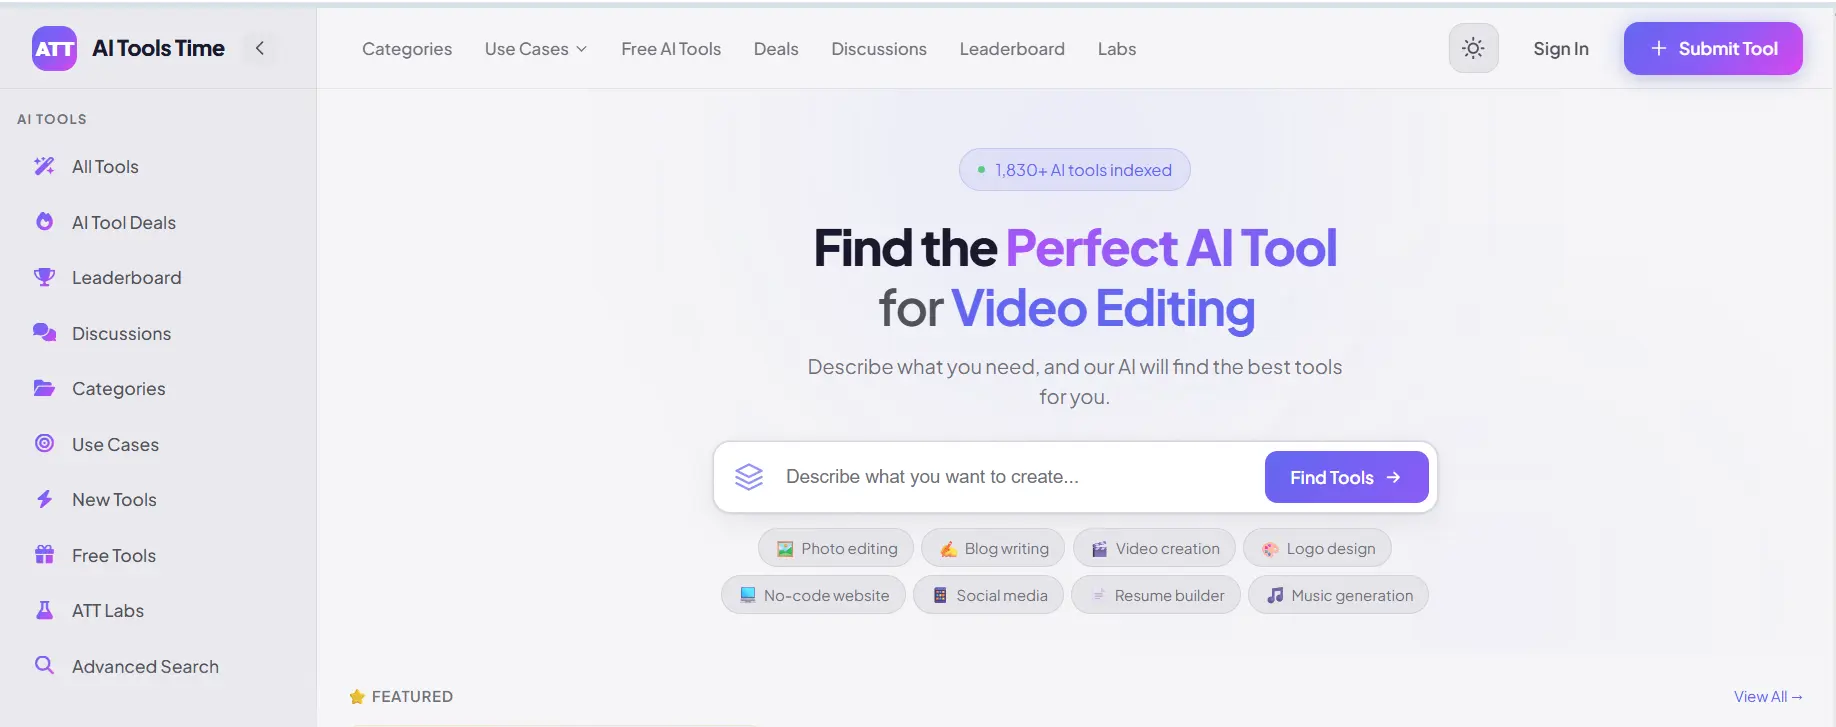Choose the Photo editing suggestion chip

[x=836, y=548]
